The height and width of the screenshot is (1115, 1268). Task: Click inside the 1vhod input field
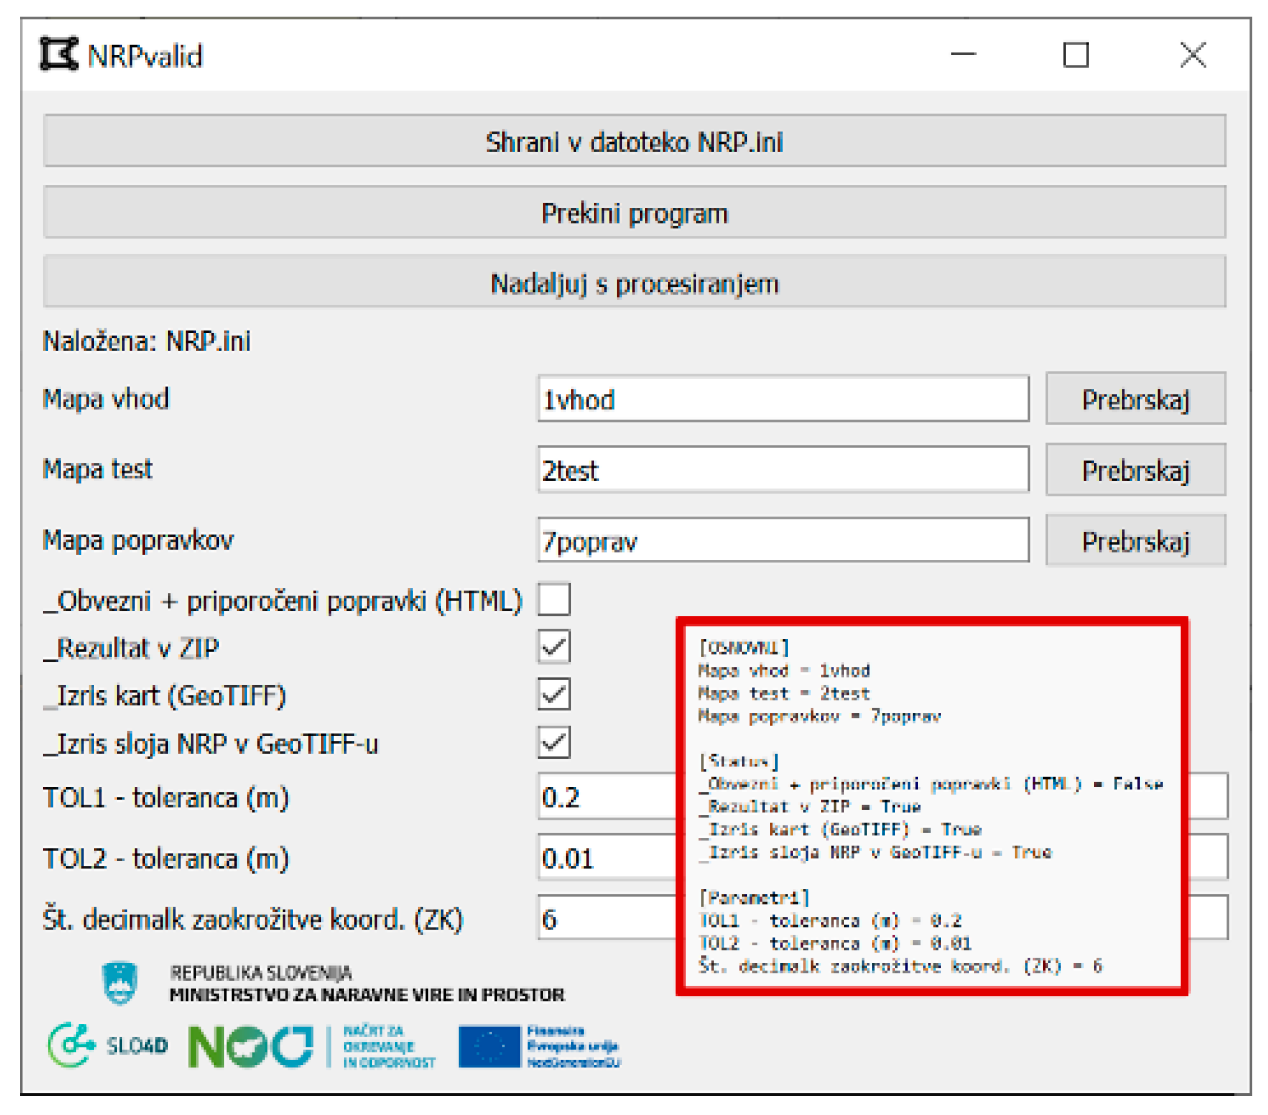point(783,399)
